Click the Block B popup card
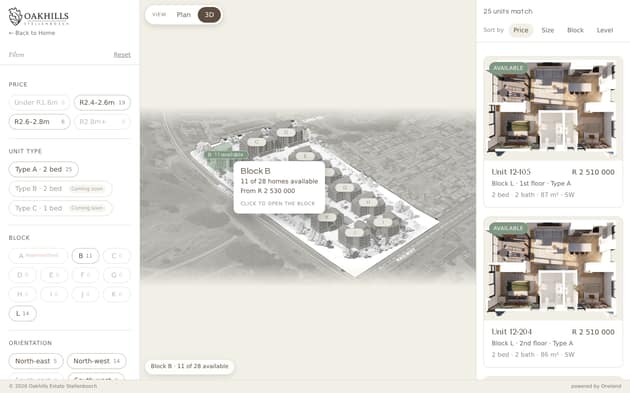Viewport: 630px width, 393px height. (x=279, y=187)
